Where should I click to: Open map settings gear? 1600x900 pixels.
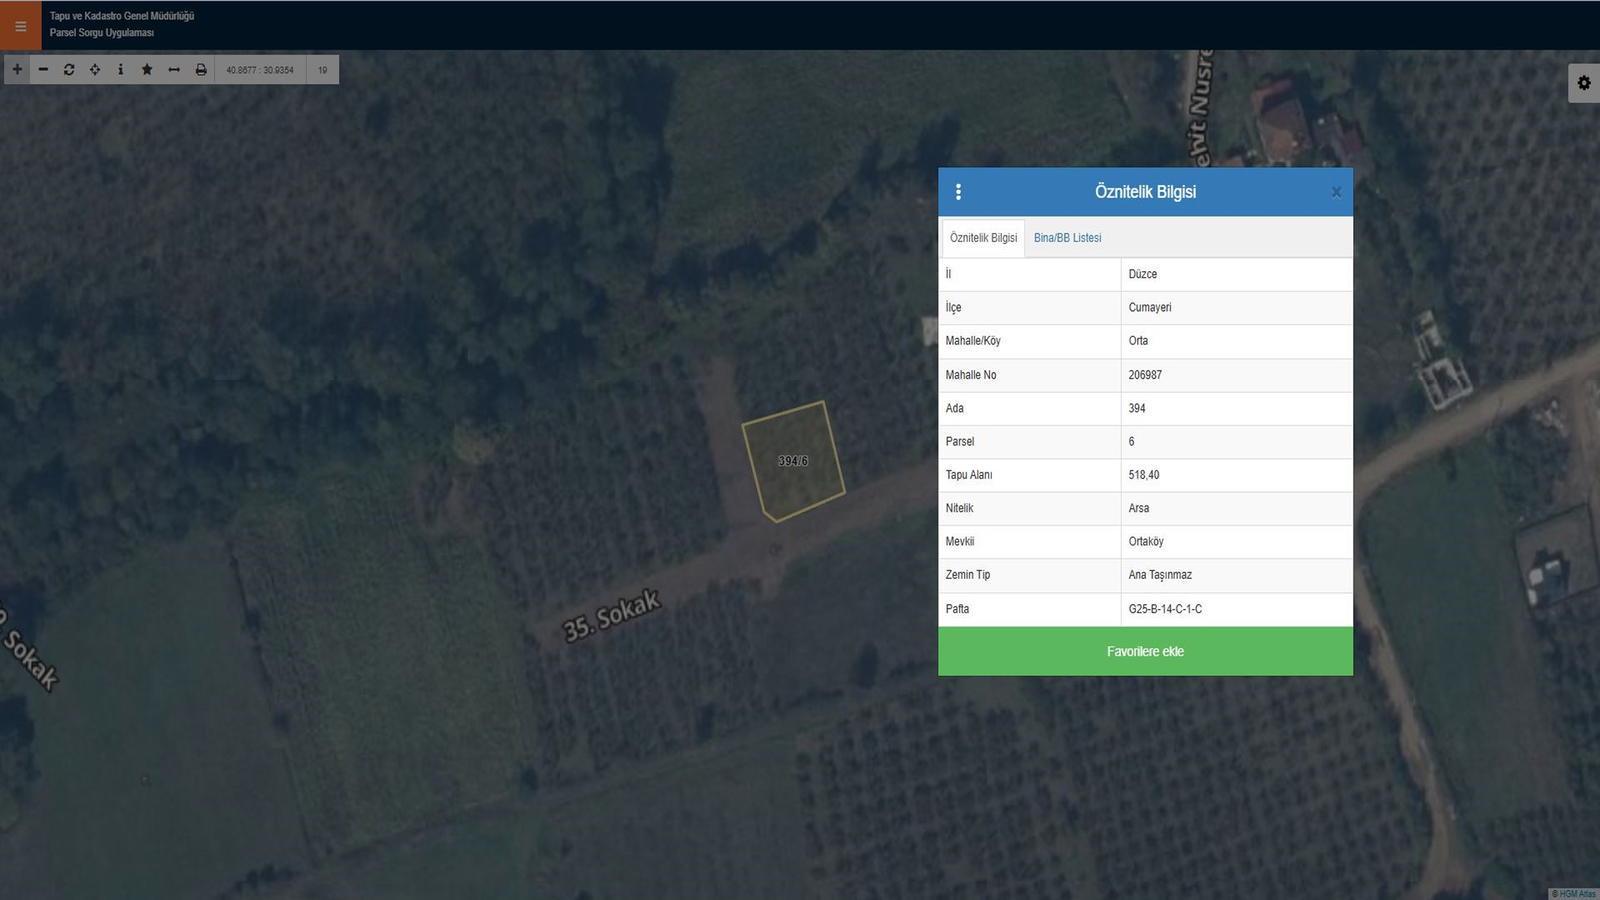pos(1583,83)
